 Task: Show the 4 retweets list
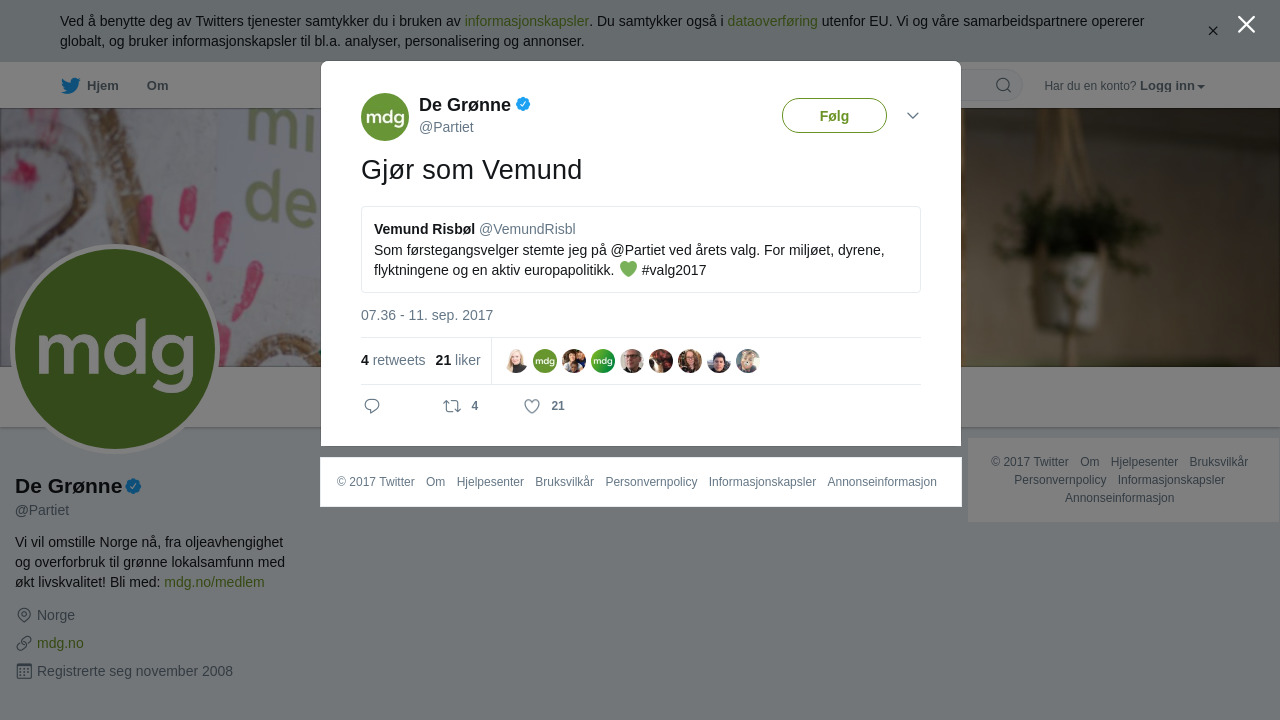coord(393,360)
